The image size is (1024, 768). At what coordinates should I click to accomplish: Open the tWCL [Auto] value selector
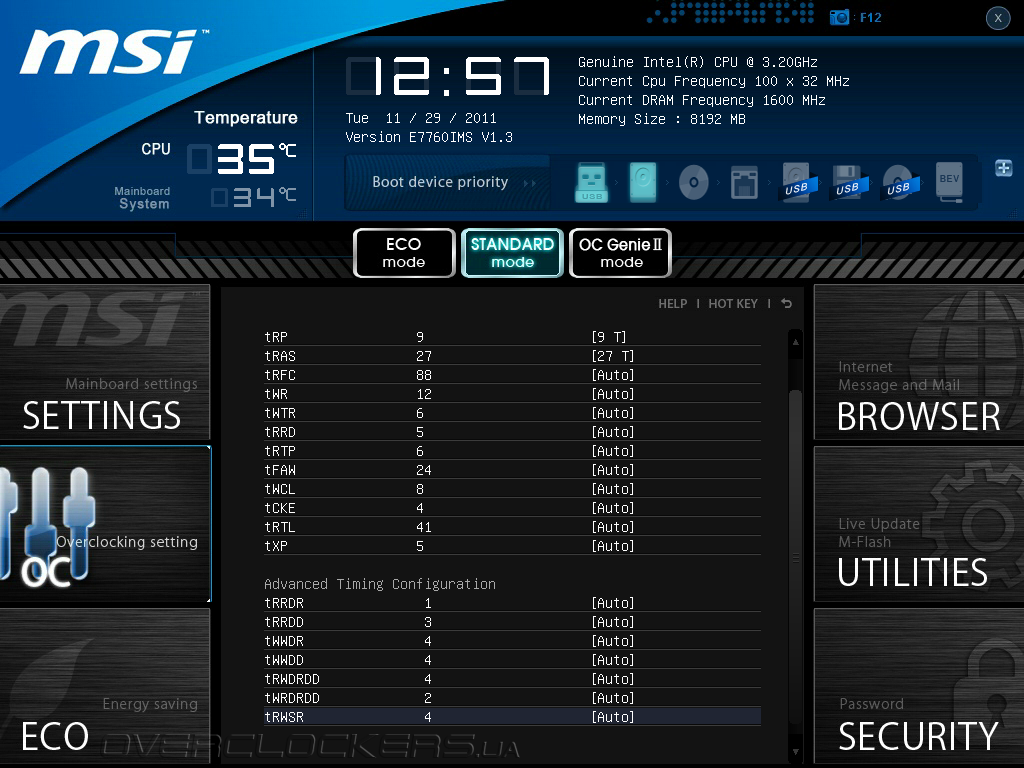(613, 488)
